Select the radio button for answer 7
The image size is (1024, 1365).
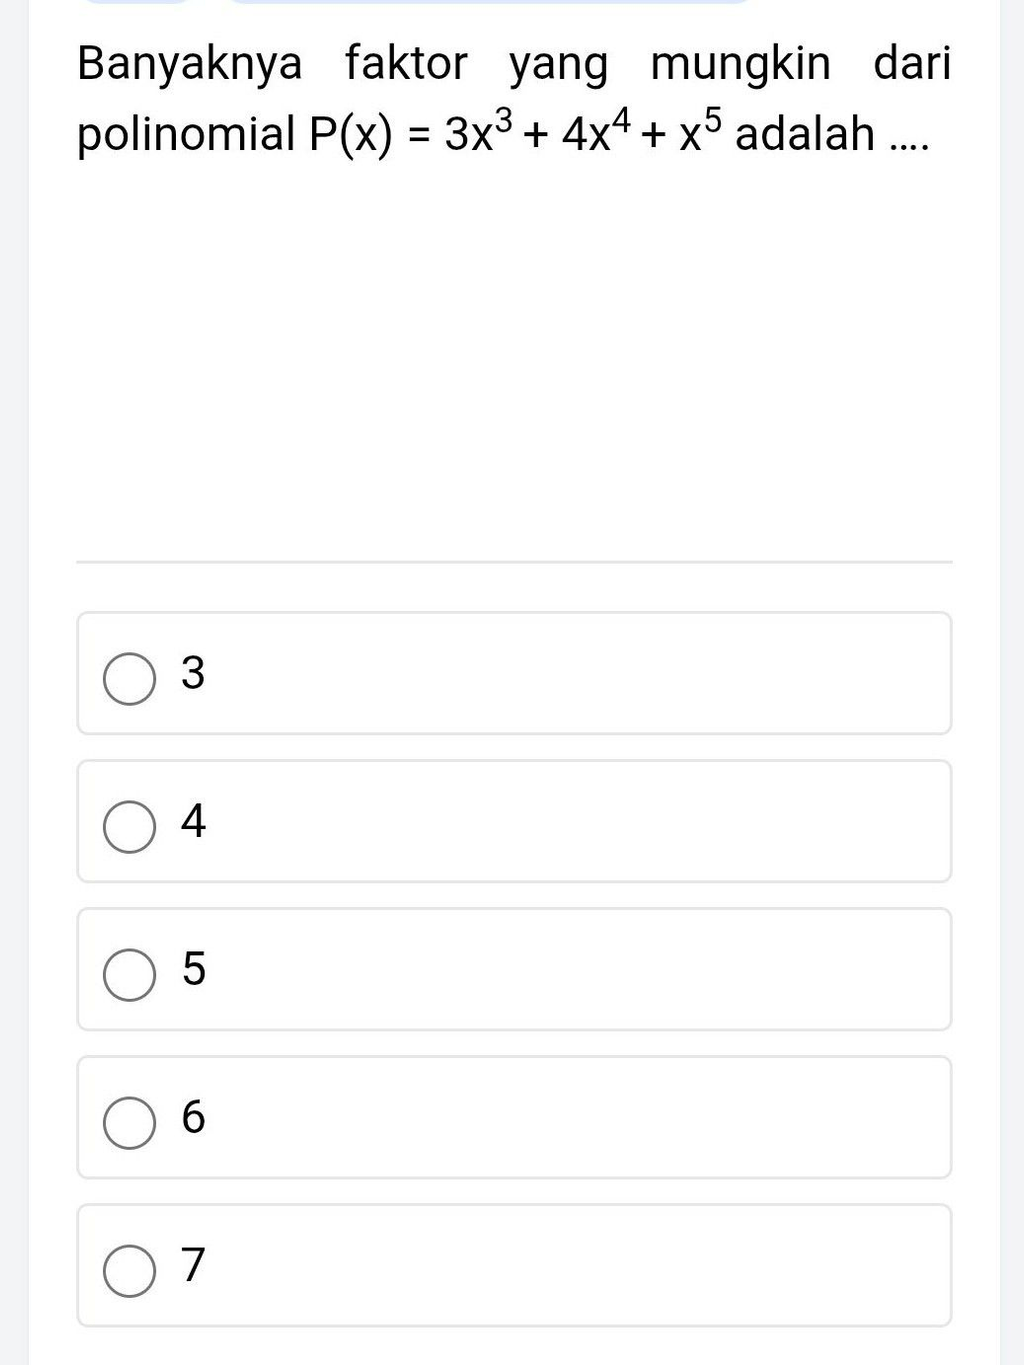pyautogui.click(x=129, y=1271)
